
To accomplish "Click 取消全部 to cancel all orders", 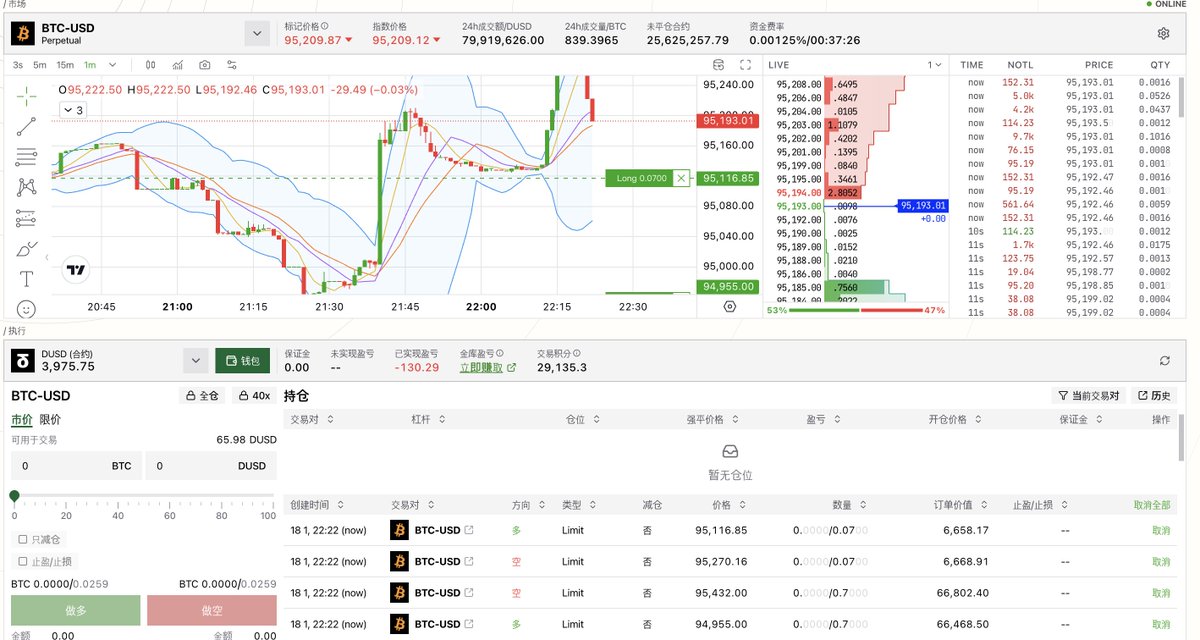I will point(1152,505).
